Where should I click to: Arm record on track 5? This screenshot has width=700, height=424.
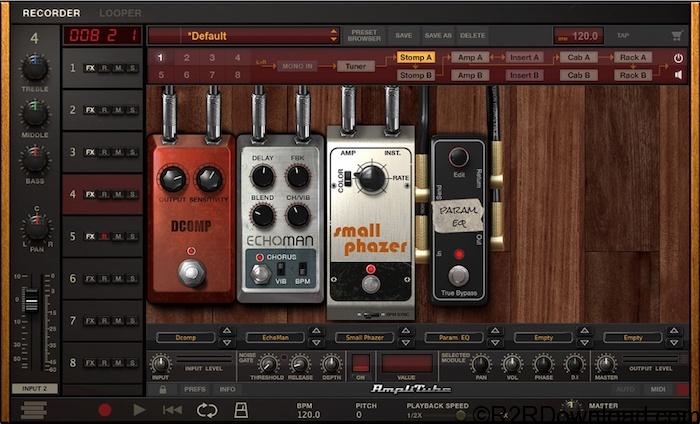[104, 237]
